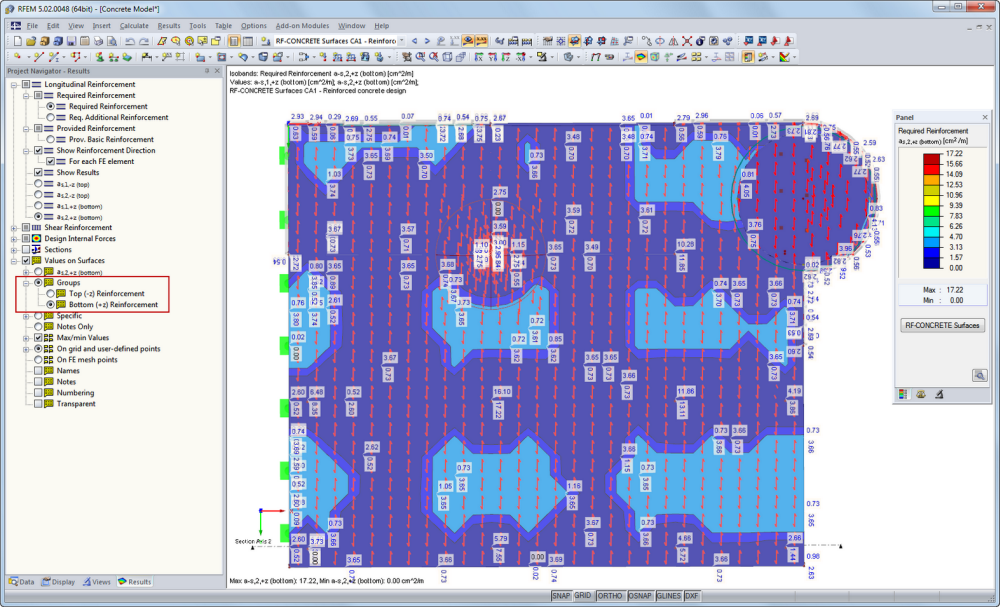Image resolution: width=1000 pixels, height=607 pixels.
Task: Expand Design Internal Forces tree node
Action: click(x=14, y=238)
